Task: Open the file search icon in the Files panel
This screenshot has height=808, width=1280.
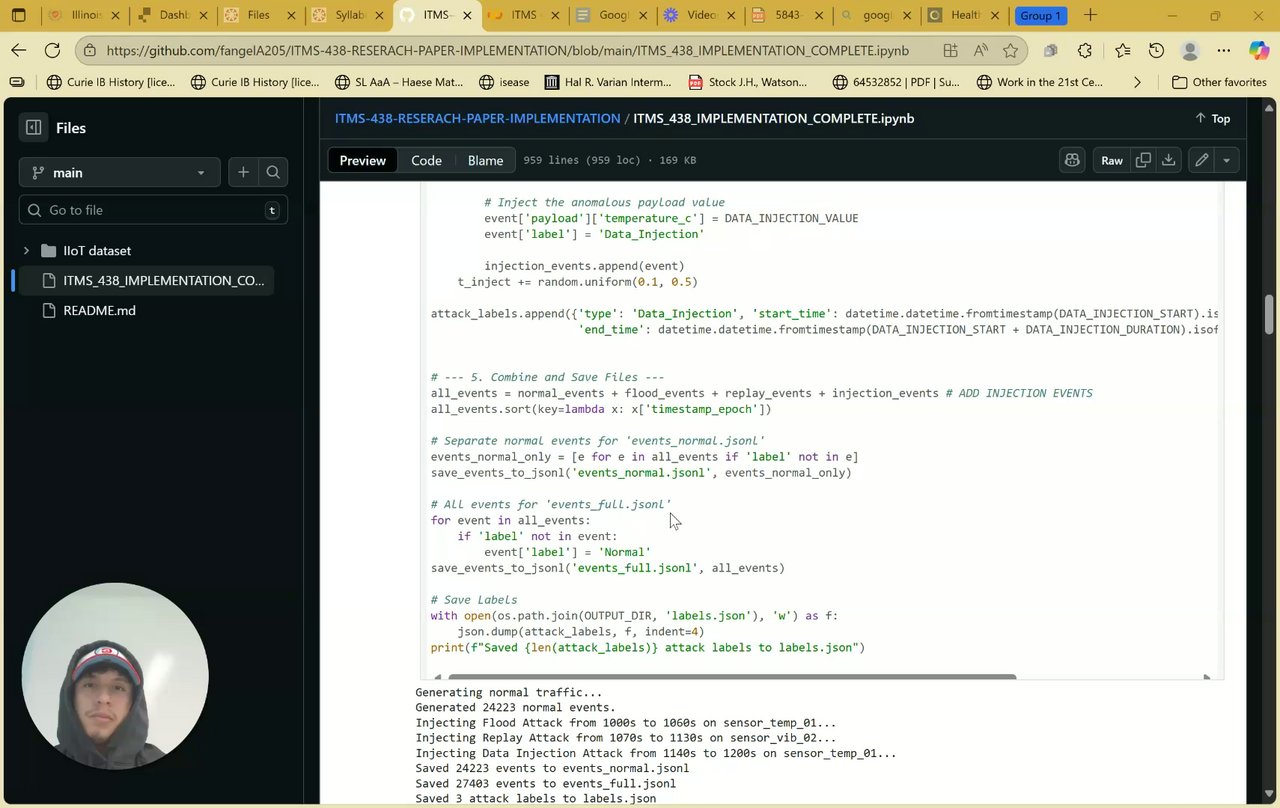Action: click(x=273, y=172)
